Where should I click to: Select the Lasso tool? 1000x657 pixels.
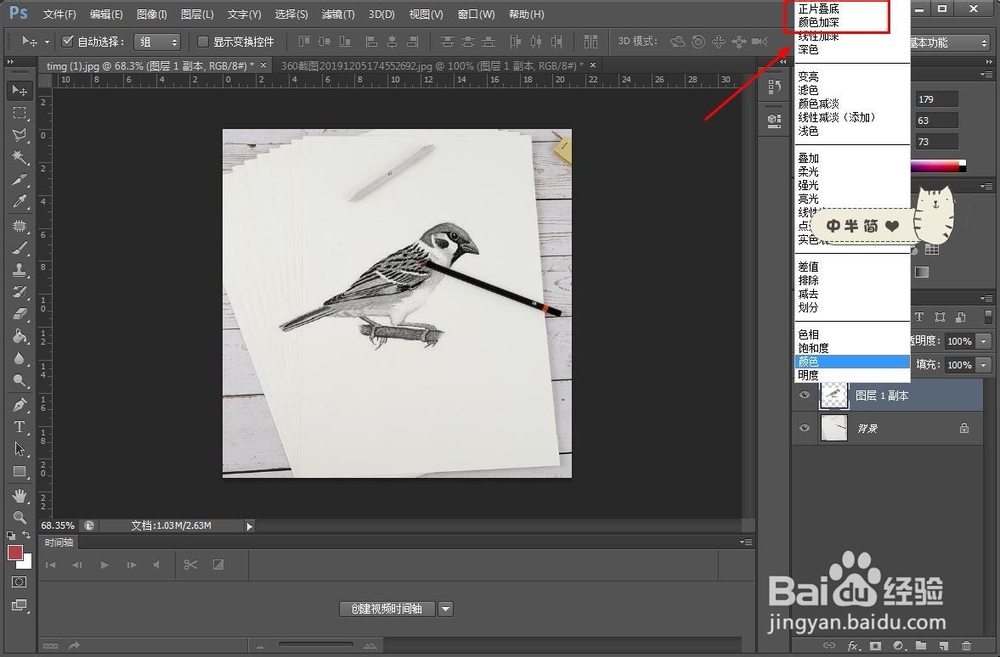point(19,135)
